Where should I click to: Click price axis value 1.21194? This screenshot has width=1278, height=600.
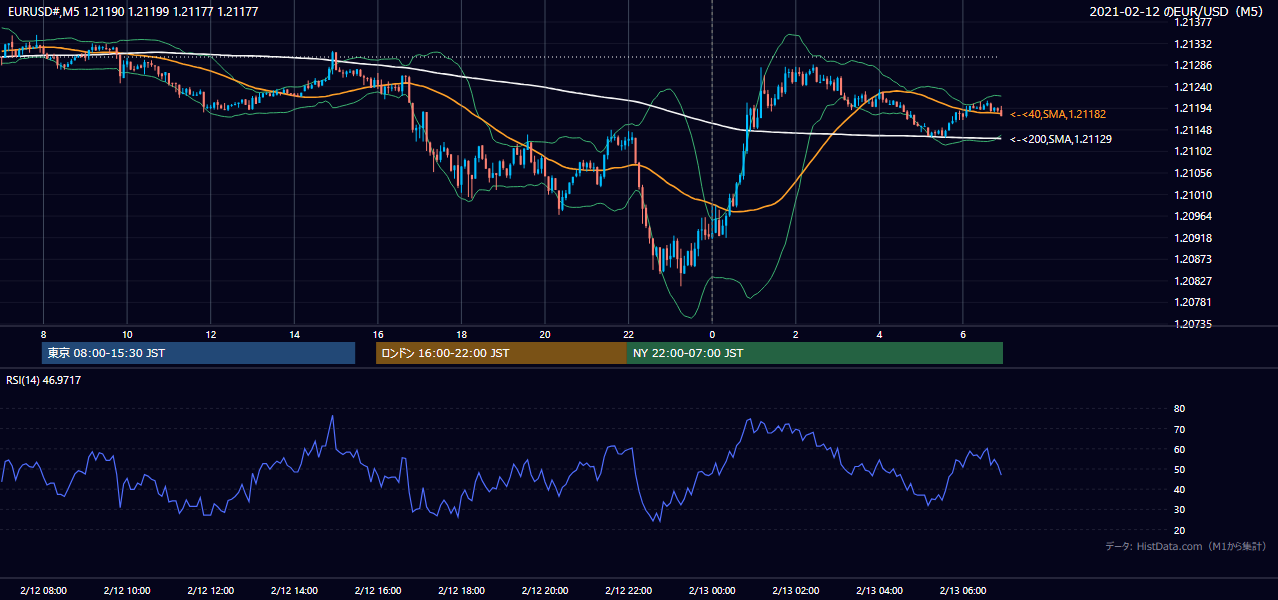point(1193,108)
